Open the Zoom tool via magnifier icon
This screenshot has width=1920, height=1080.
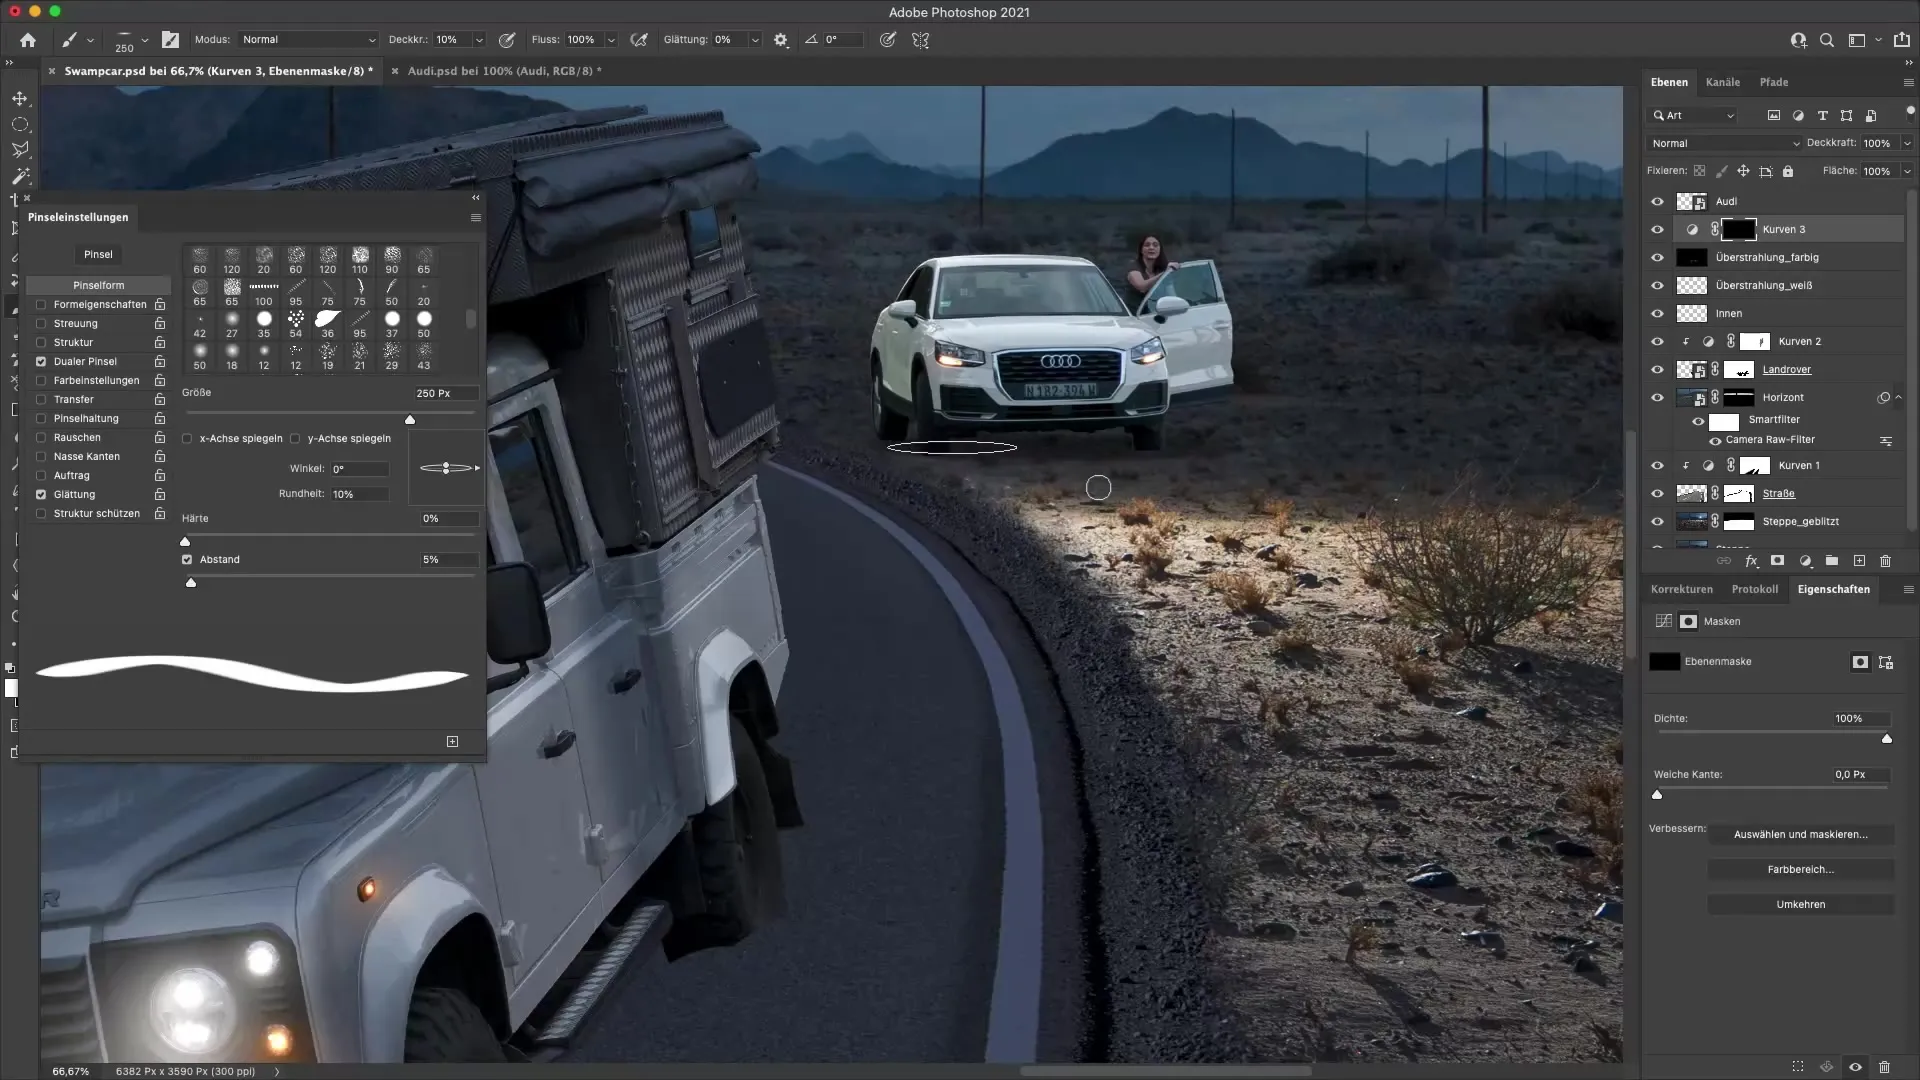click(1827, 40)
